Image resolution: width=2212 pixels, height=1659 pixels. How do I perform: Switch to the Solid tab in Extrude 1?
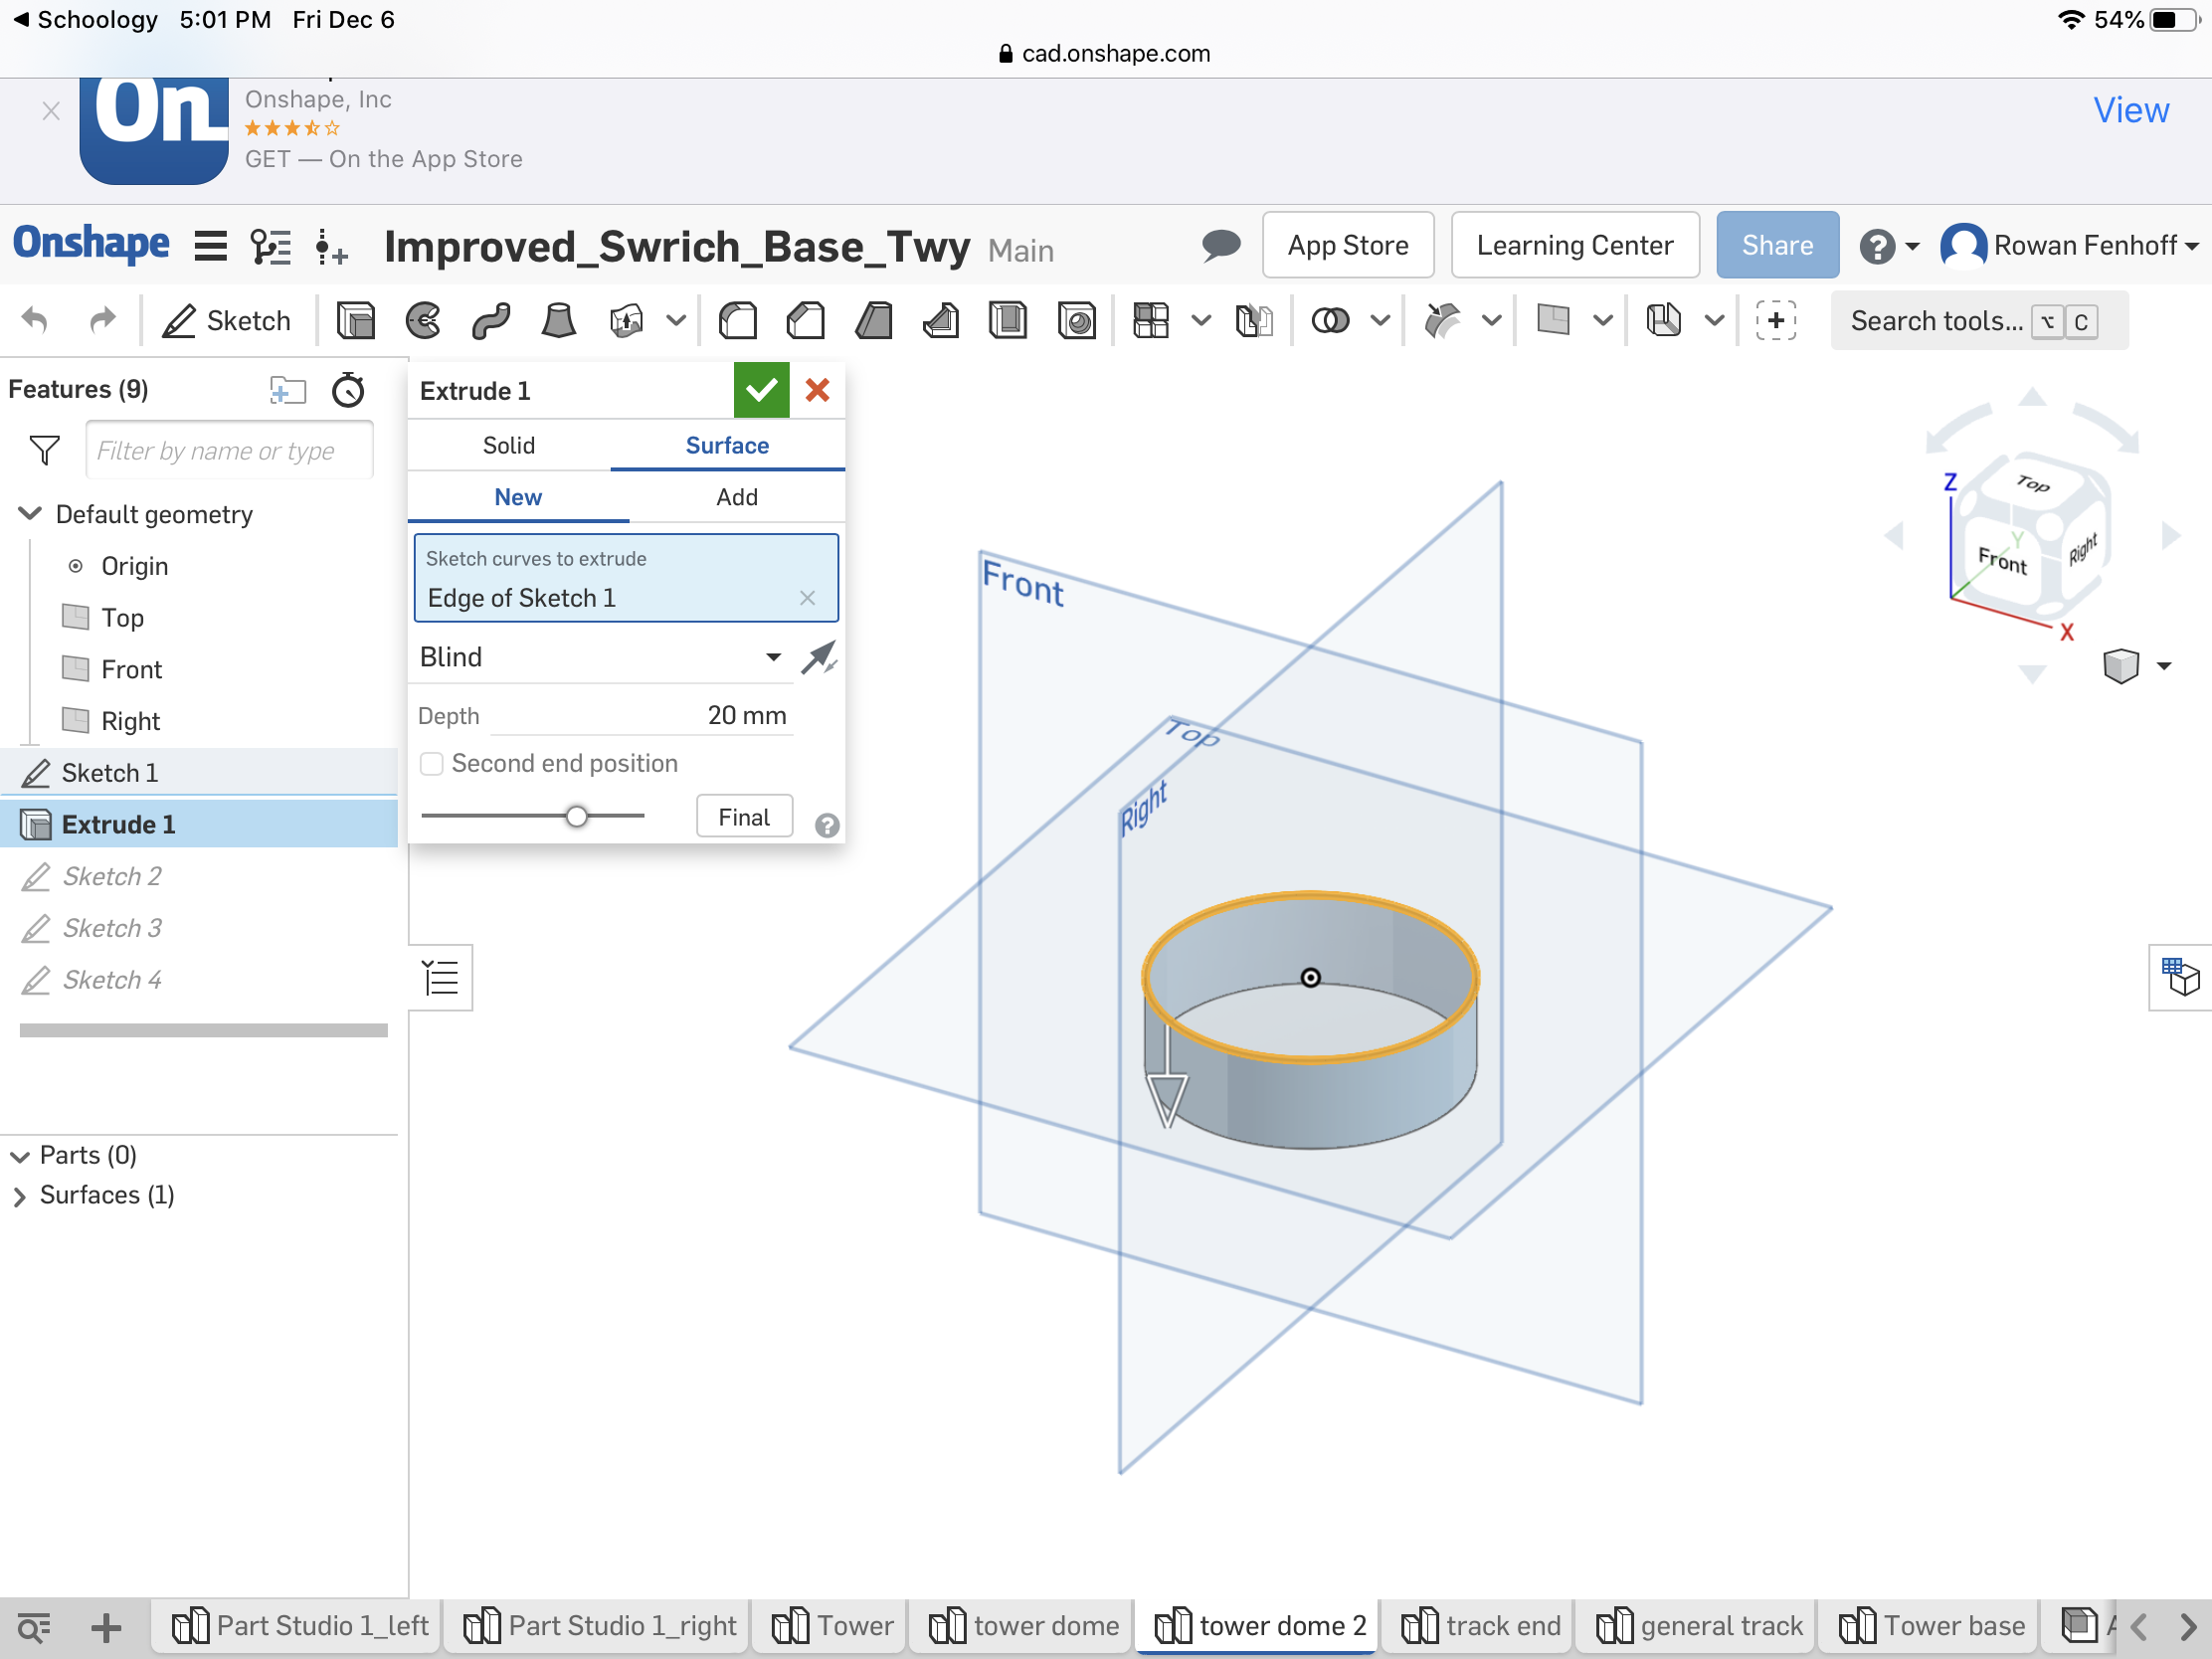click(508, 445)
